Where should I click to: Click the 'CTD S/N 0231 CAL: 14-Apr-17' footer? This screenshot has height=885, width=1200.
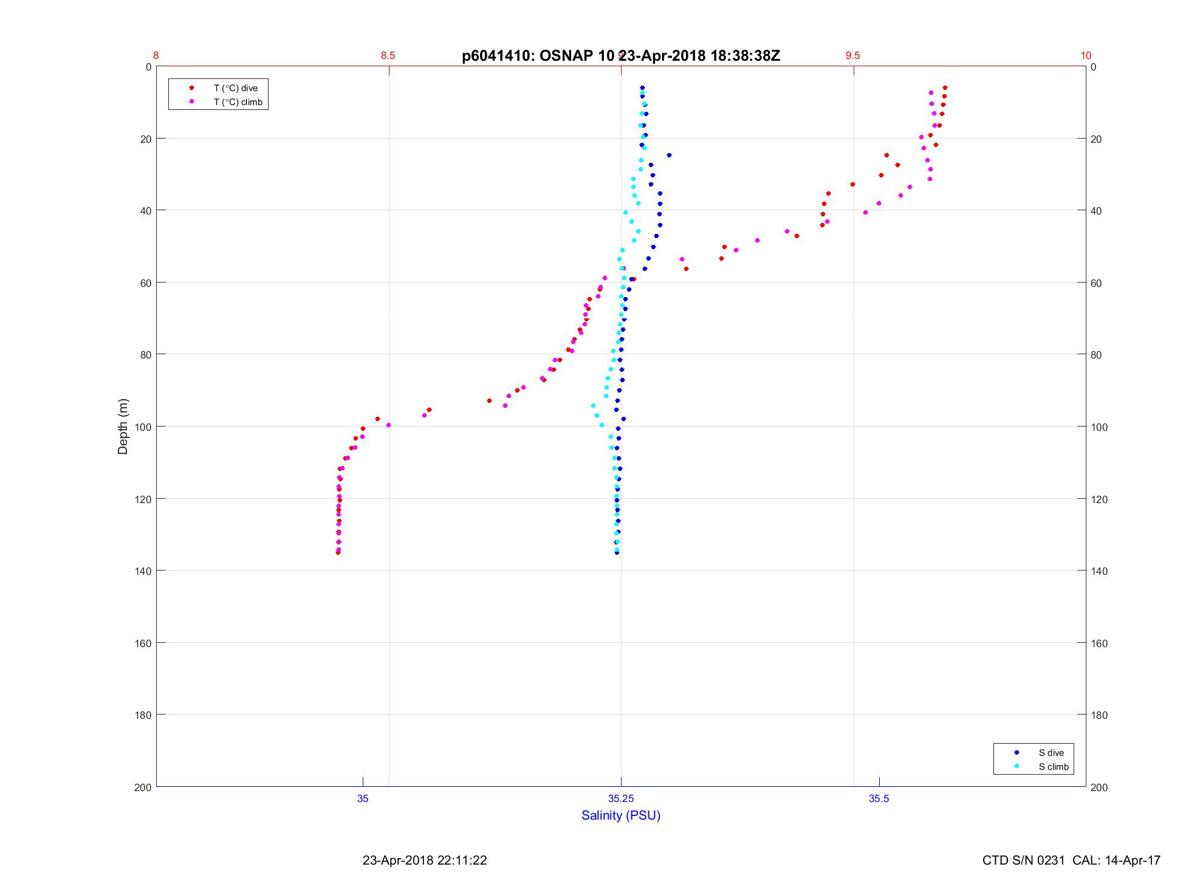coord(1072,860)
